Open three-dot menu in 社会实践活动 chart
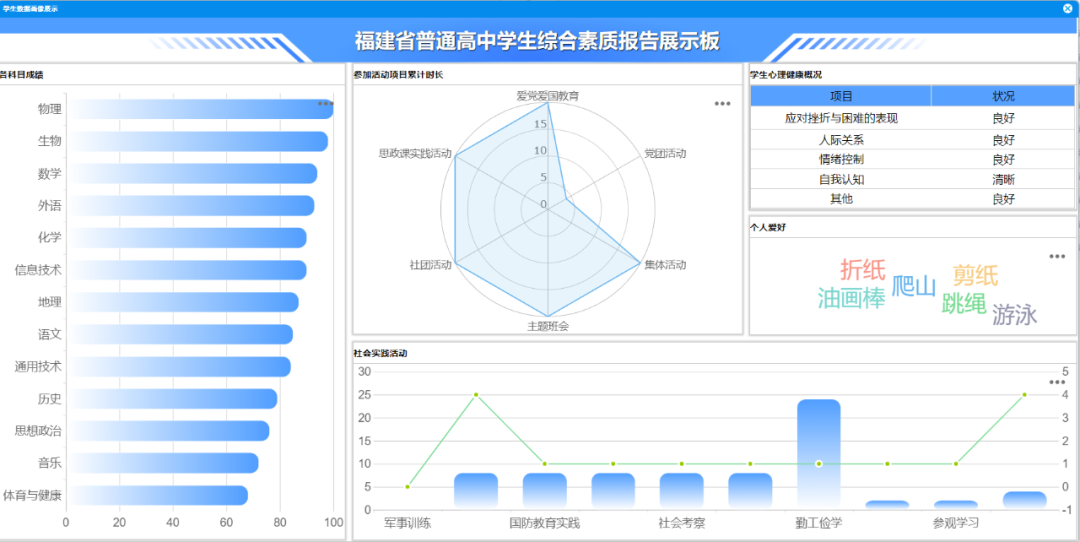The height and width of the screenshot is (542, 1080). (1057, 382)
